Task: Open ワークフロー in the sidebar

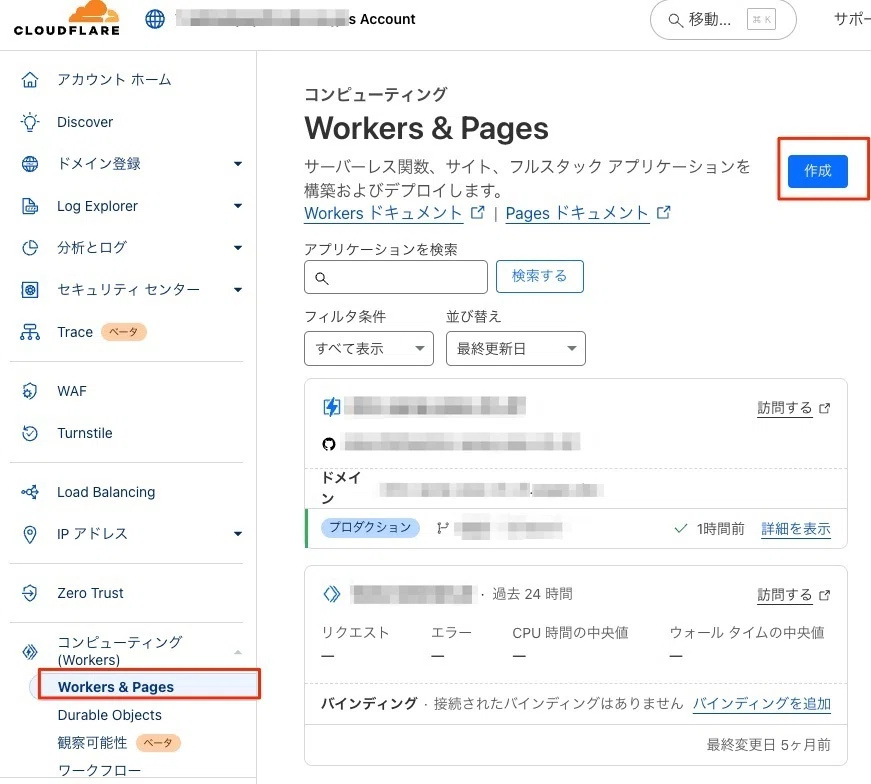Action: point(99,771)
